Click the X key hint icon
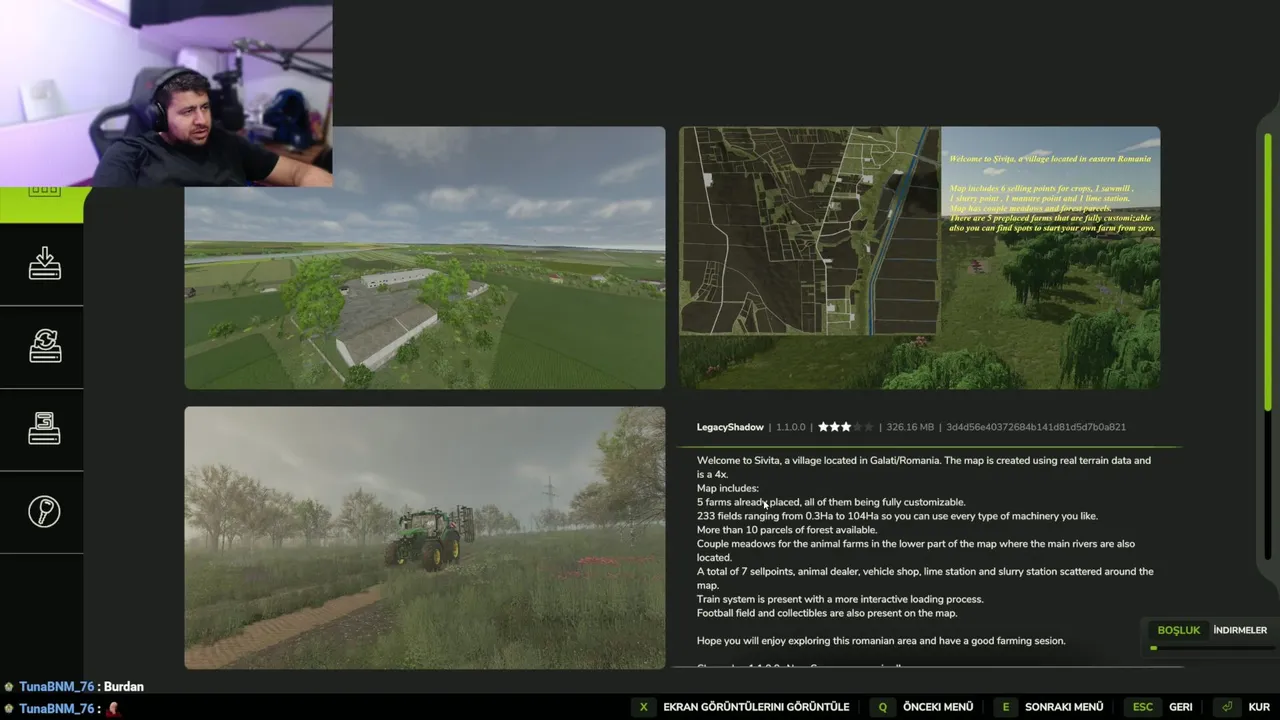 643,707
